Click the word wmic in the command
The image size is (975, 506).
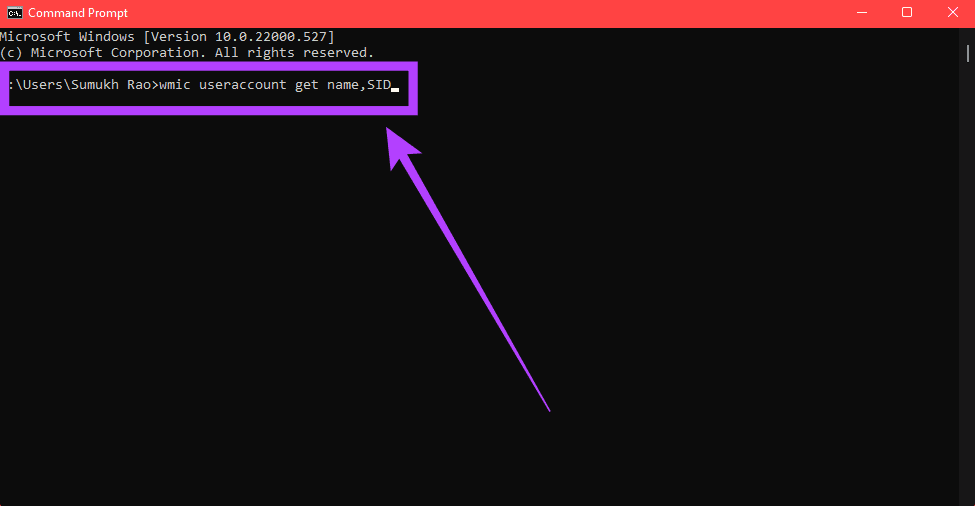pyautogui.click(x=175, y=85)
